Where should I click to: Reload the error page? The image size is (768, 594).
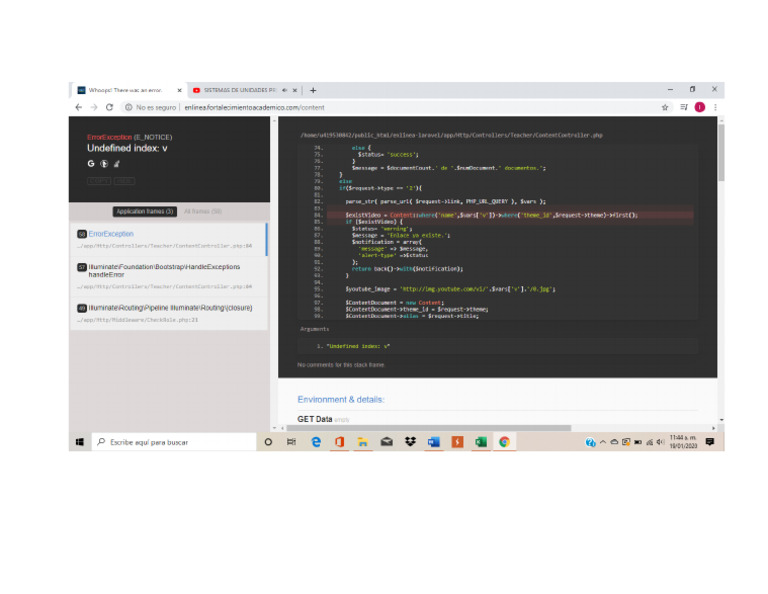pos(109,107)
